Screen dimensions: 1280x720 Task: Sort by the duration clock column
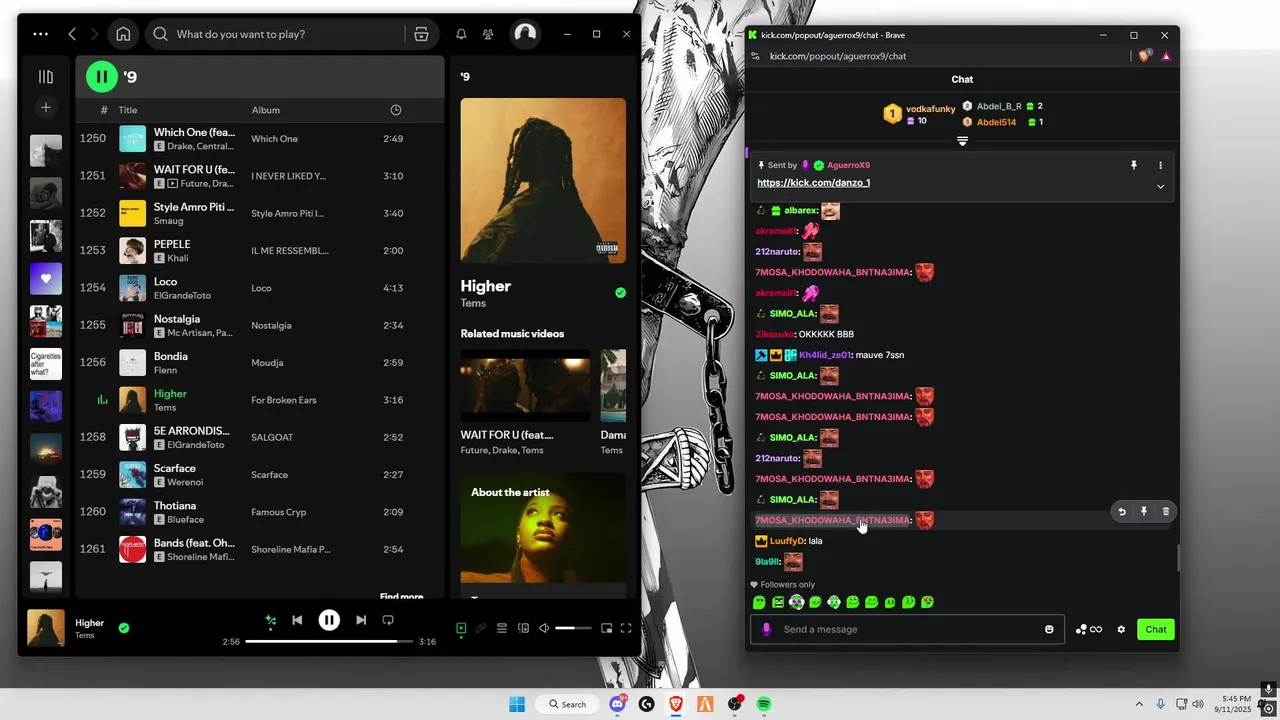(x=396, y=110)
